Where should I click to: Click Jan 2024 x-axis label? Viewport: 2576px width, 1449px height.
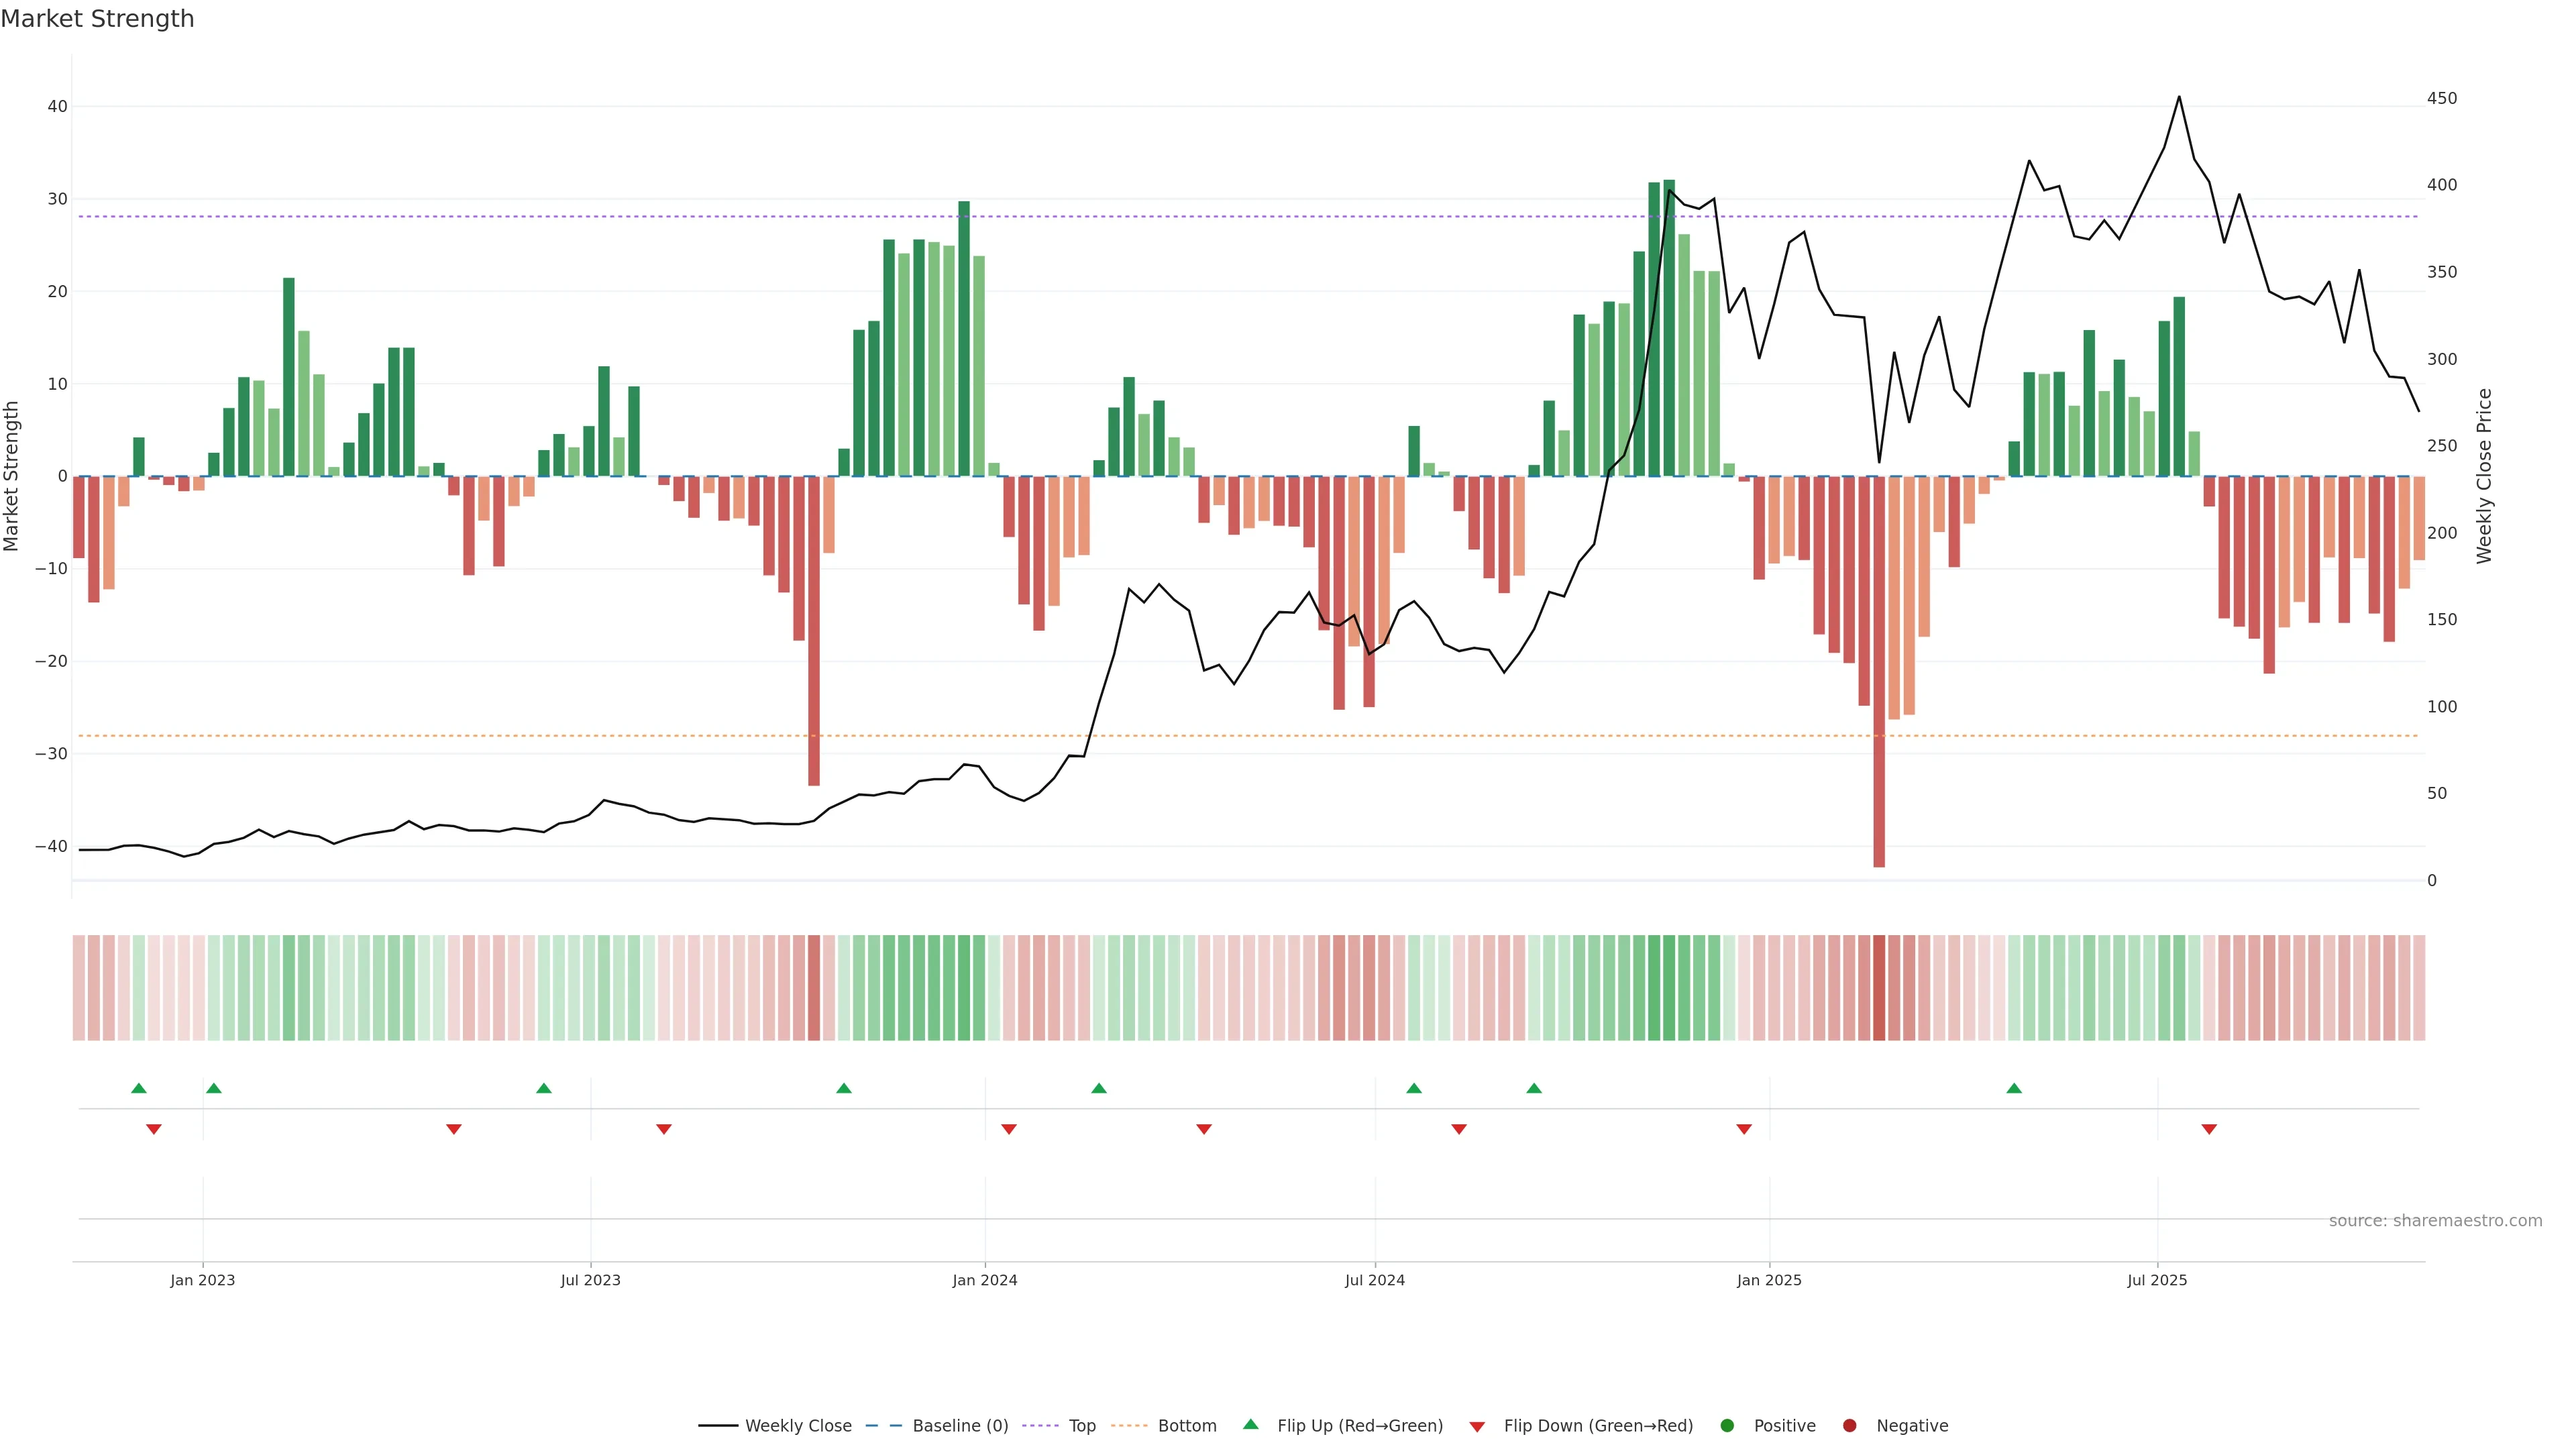[x=984, y=1280]
